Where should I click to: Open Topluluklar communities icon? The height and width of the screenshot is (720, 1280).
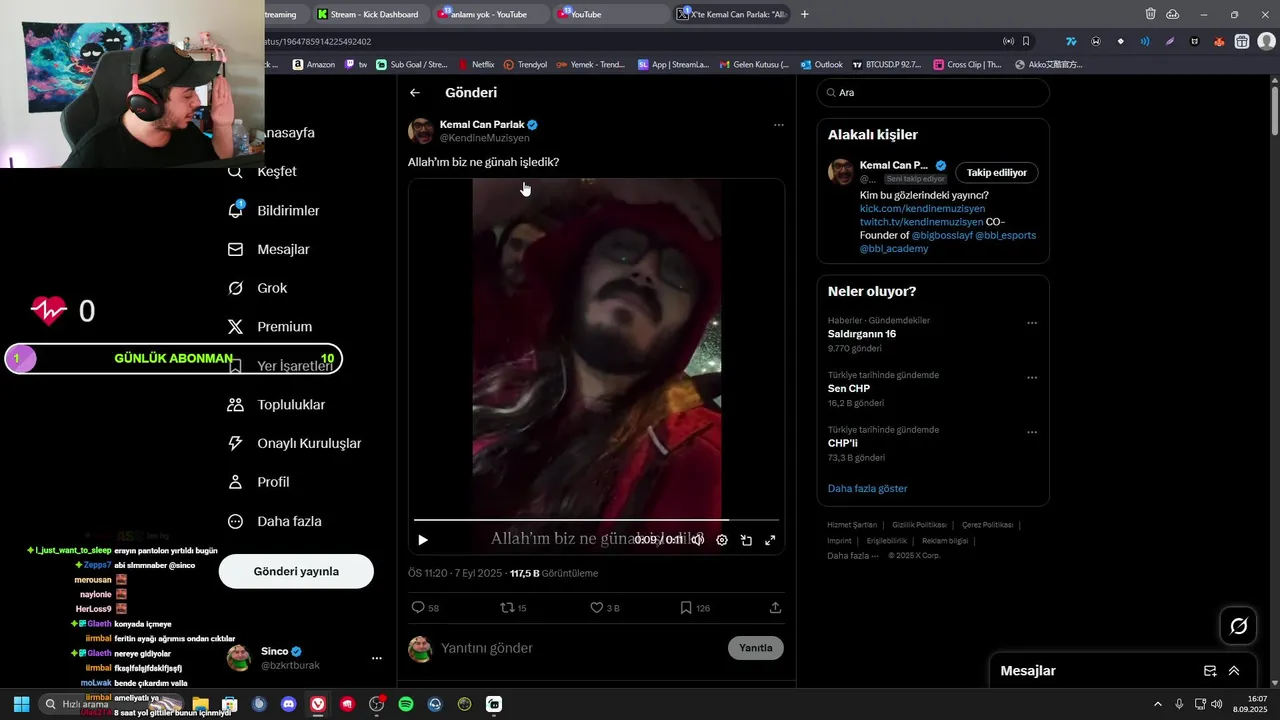point(236,405)
